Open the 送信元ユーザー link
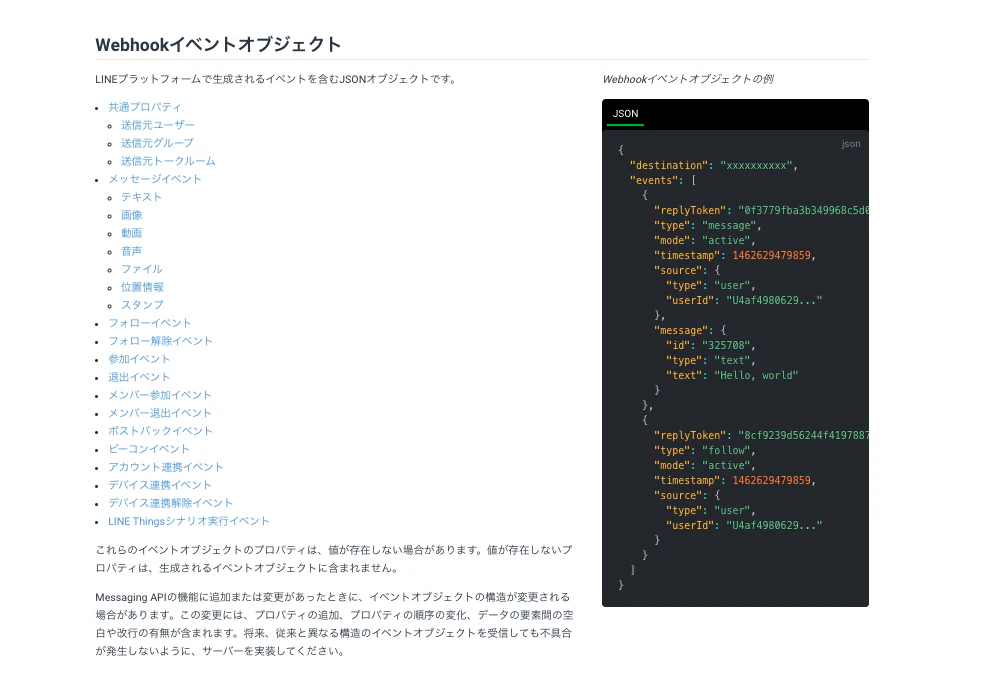The image size is (1000, 691). [158, 125]
